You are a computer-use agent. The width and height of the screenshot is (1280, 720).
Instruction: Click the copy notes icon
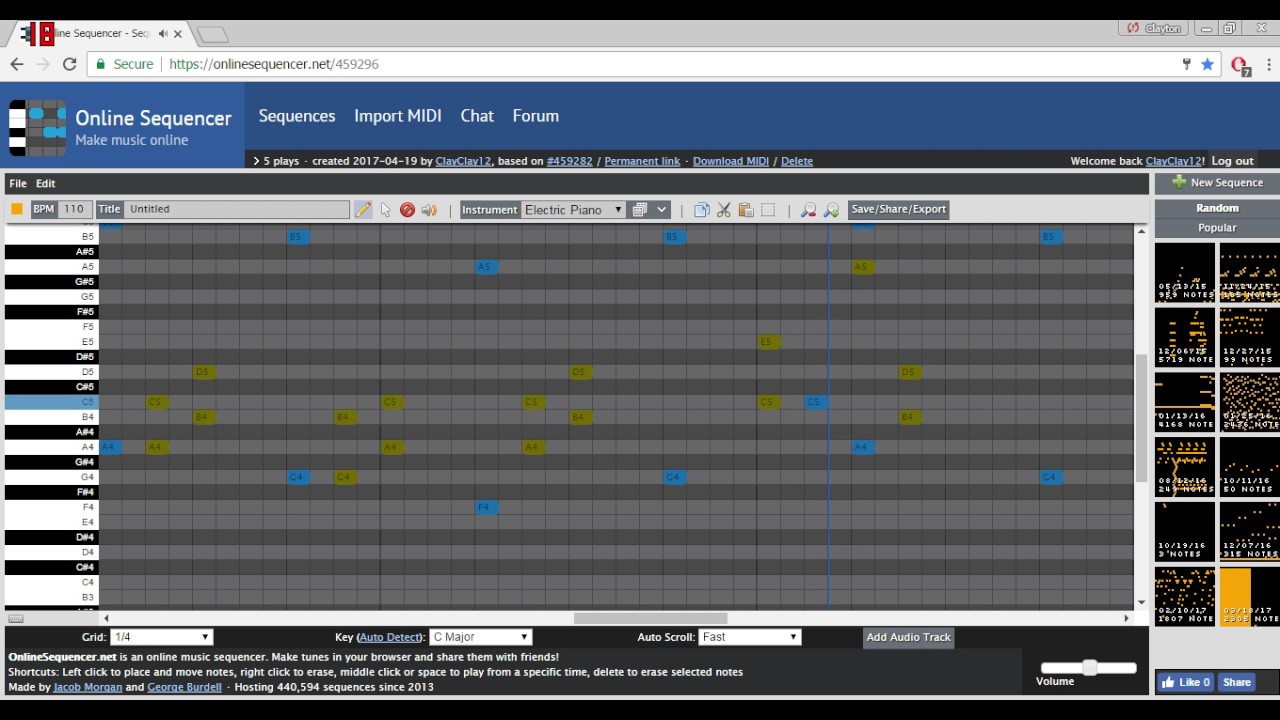(x=701, y=210)
